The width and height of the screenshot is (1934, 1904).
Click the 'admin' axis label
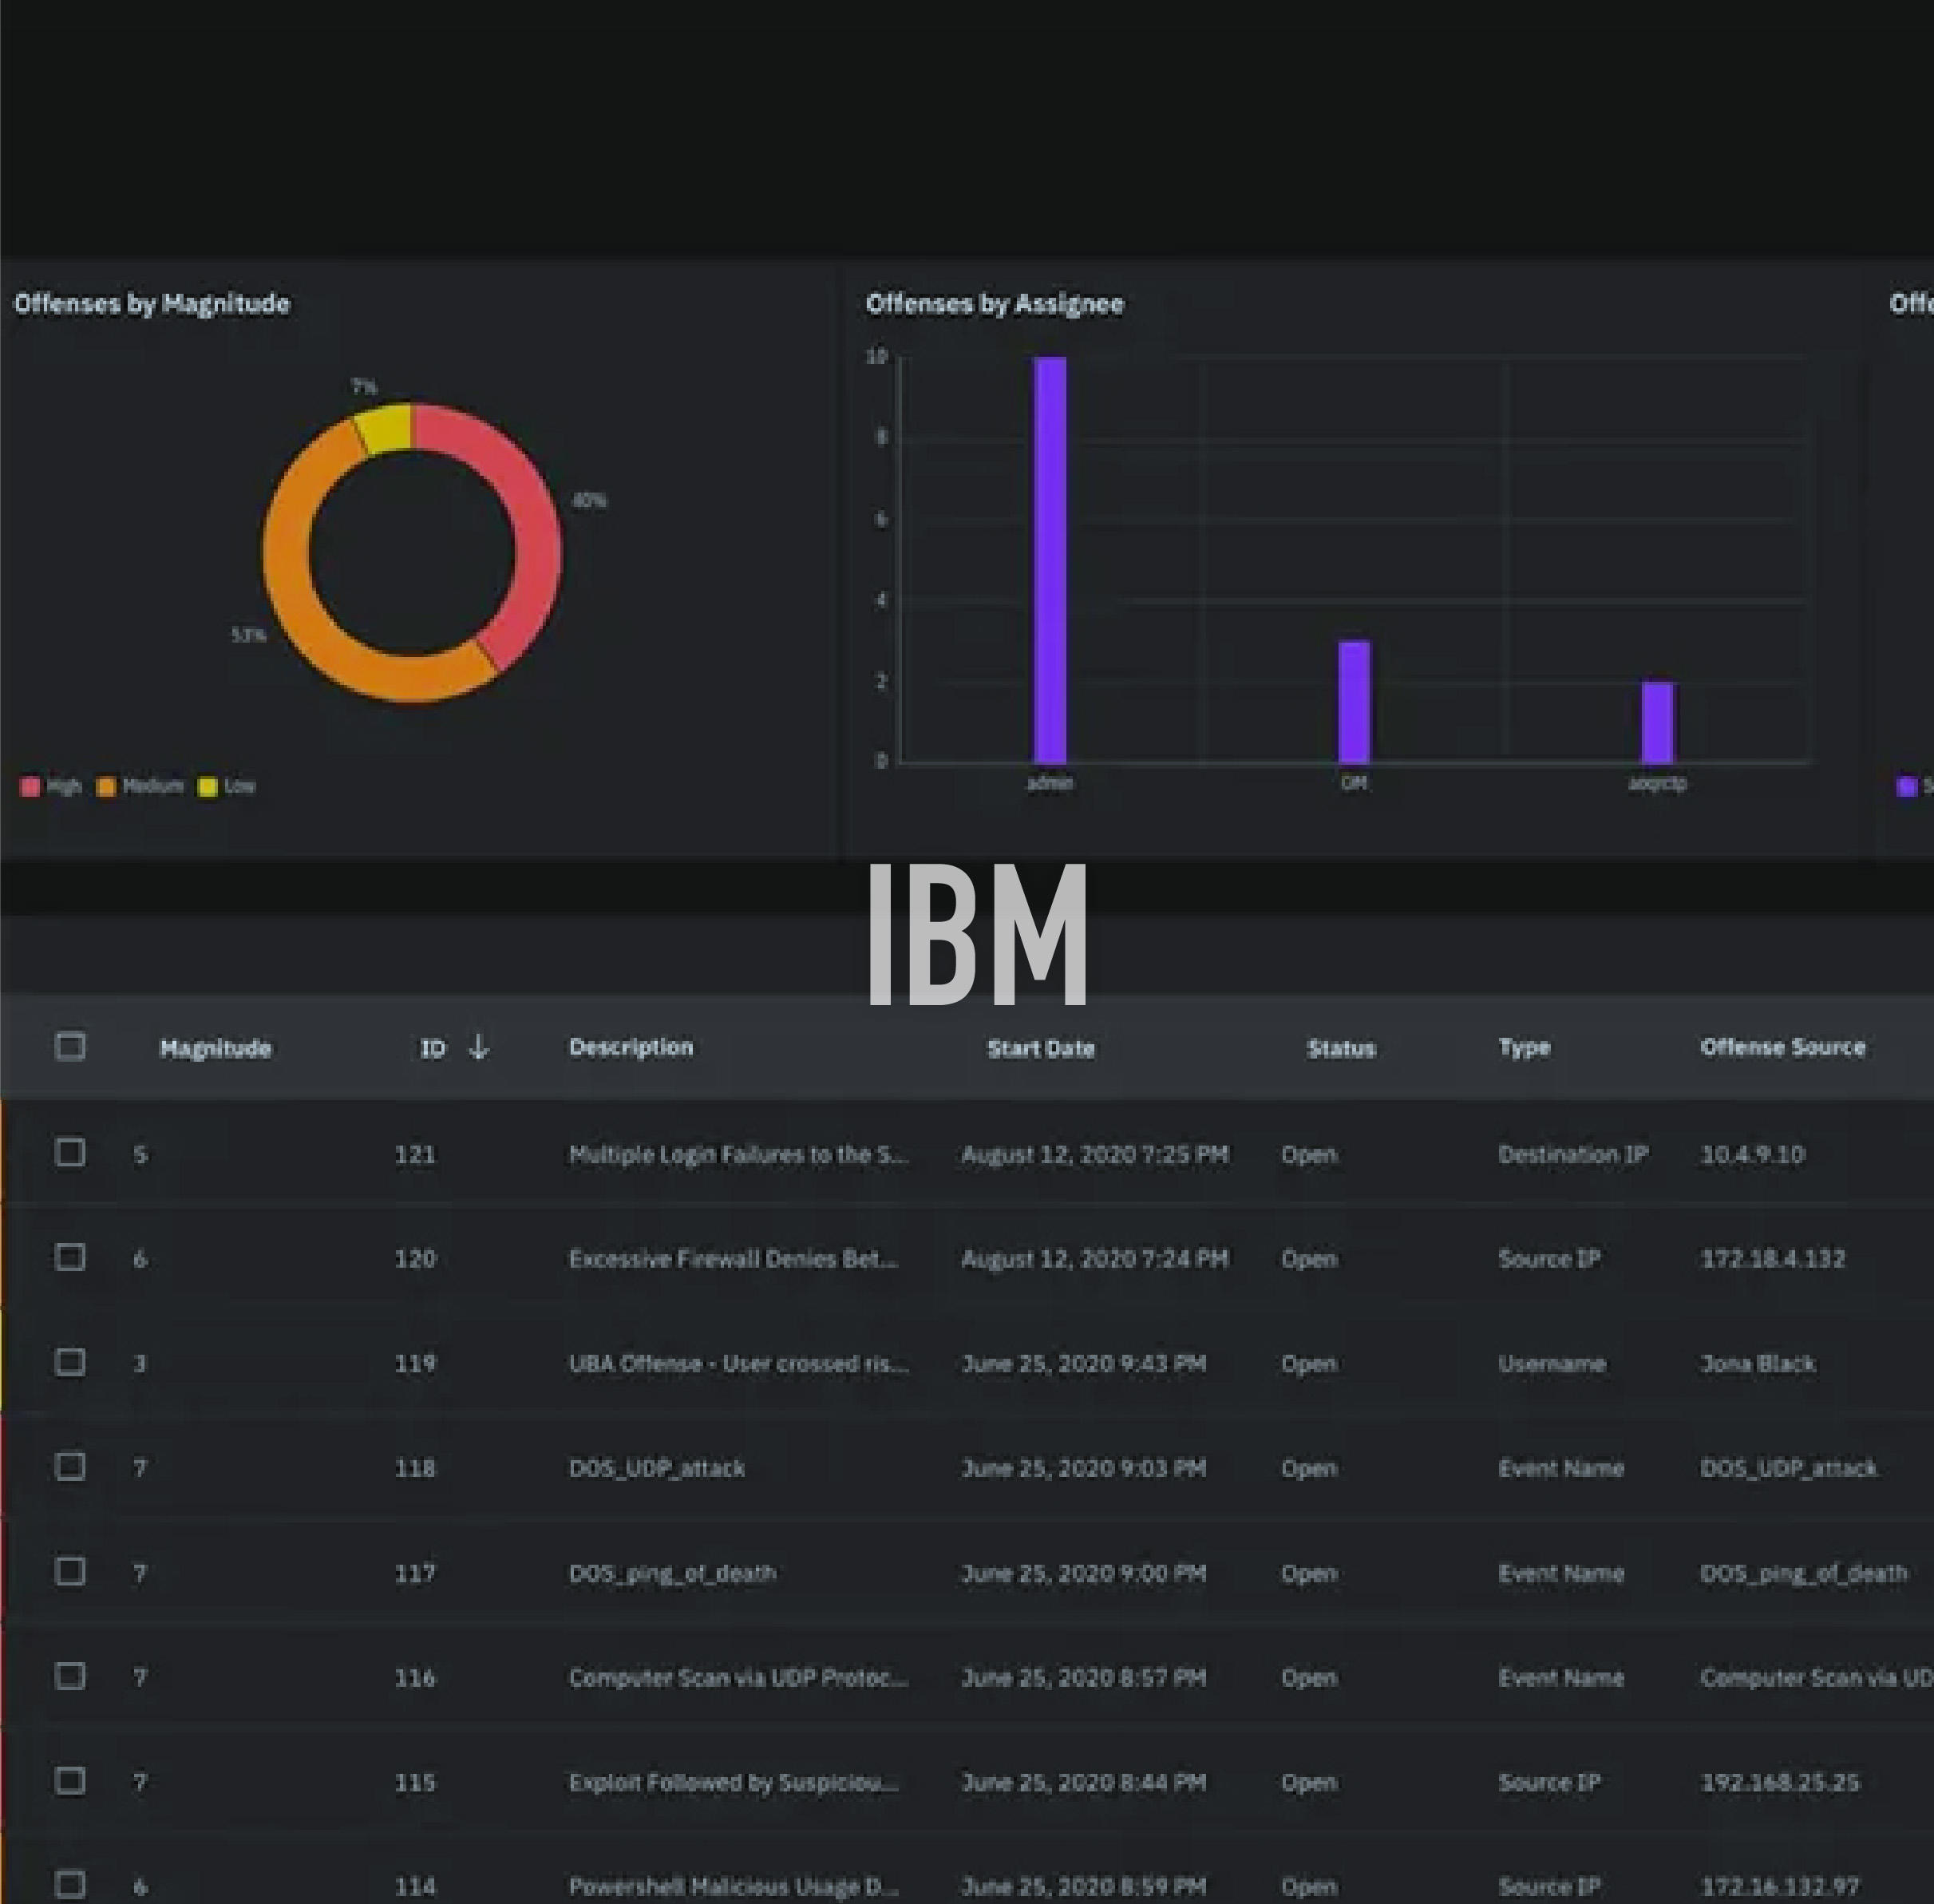1050,783
